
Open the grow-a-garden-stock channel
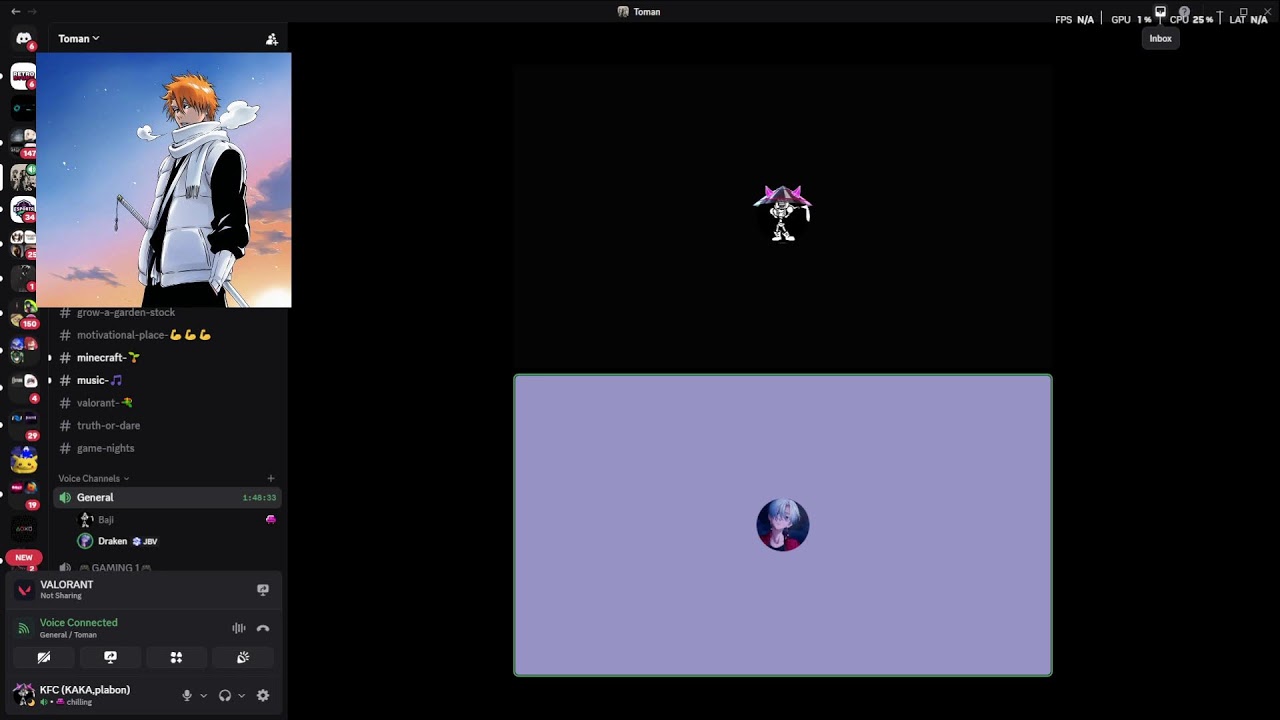click(x=126, y=312)
